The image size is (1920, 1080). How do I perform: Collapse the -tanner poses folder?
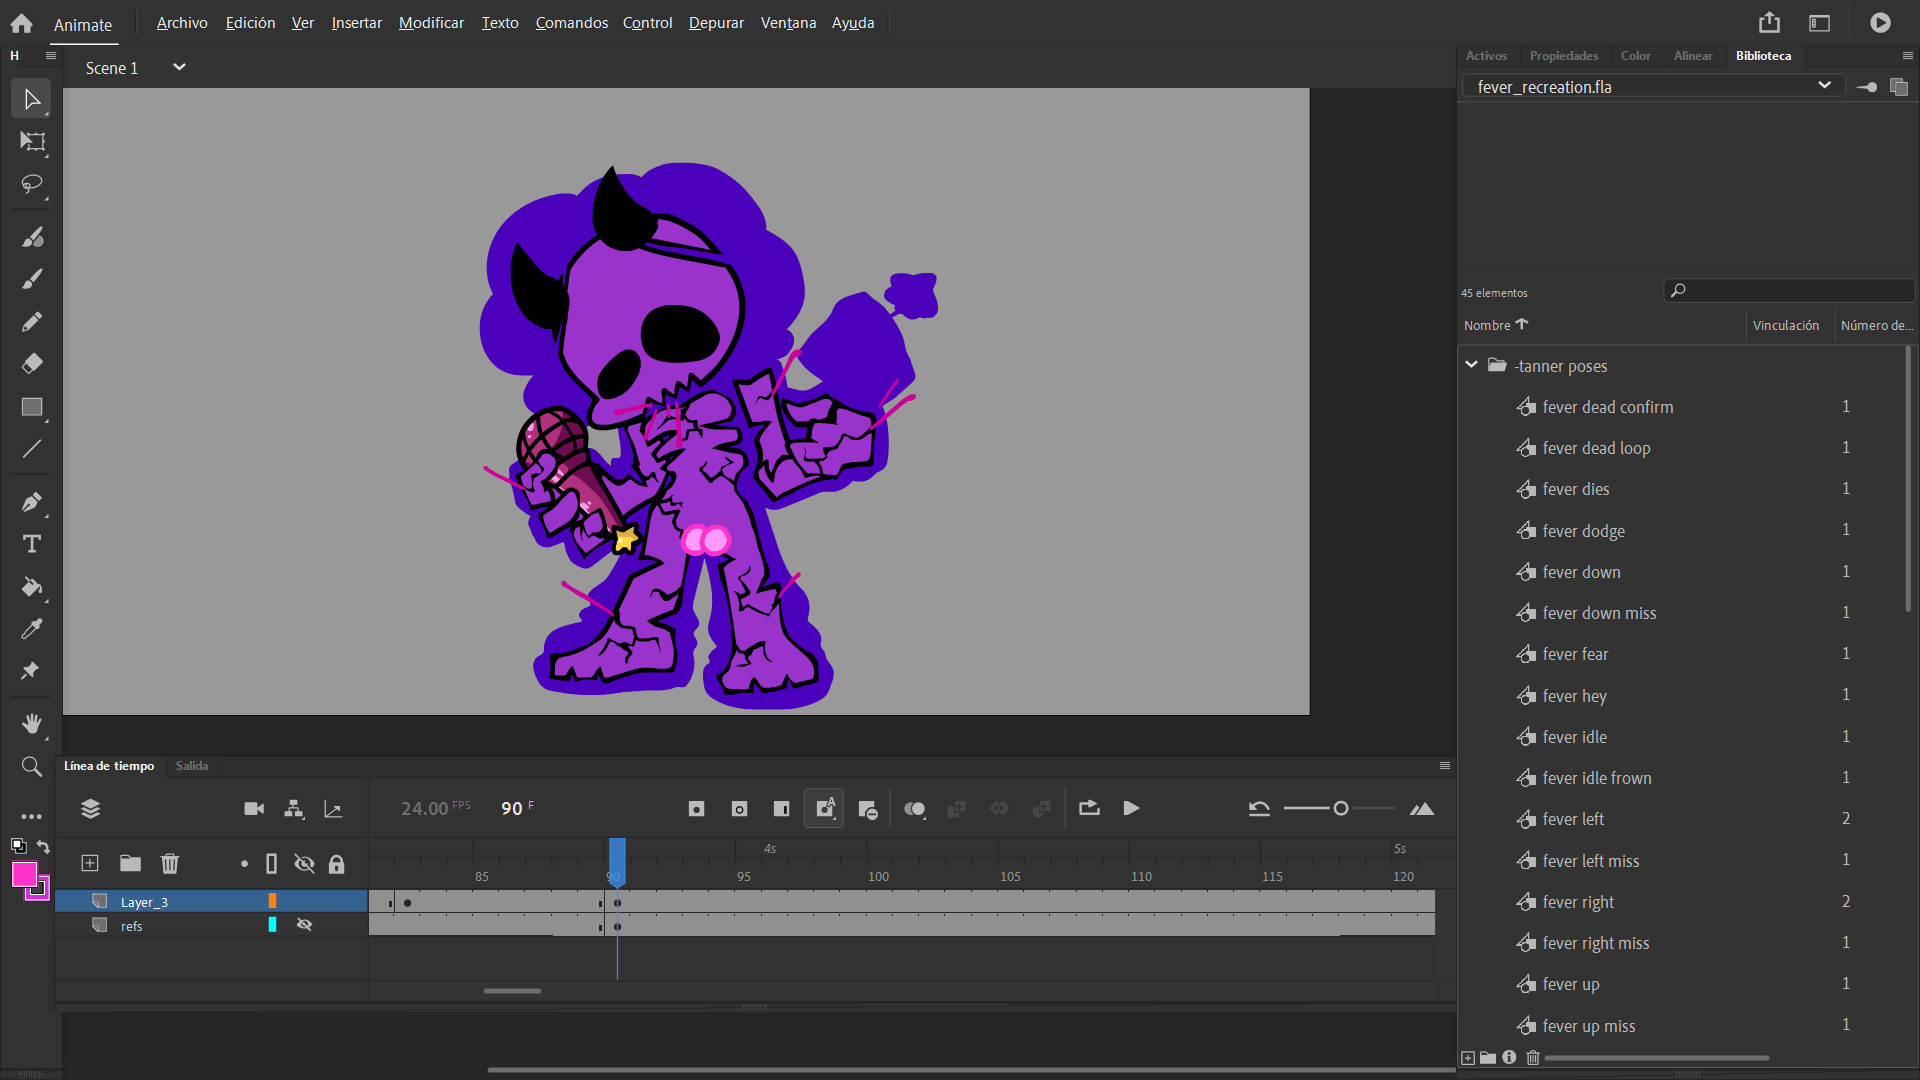[1471, 365]
